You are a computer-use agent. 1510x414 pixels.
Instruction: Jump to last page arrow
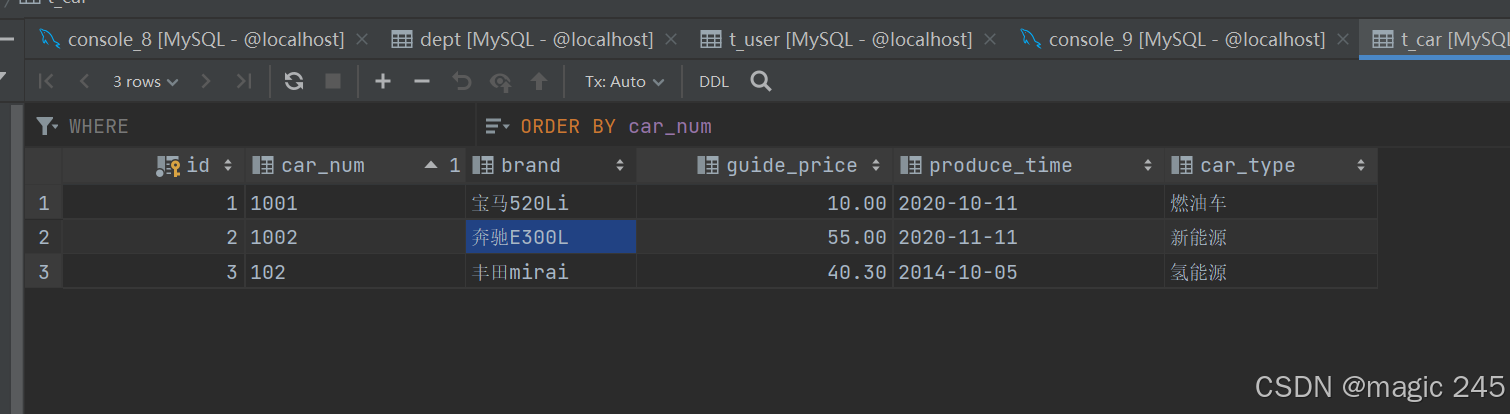[243, 82]
